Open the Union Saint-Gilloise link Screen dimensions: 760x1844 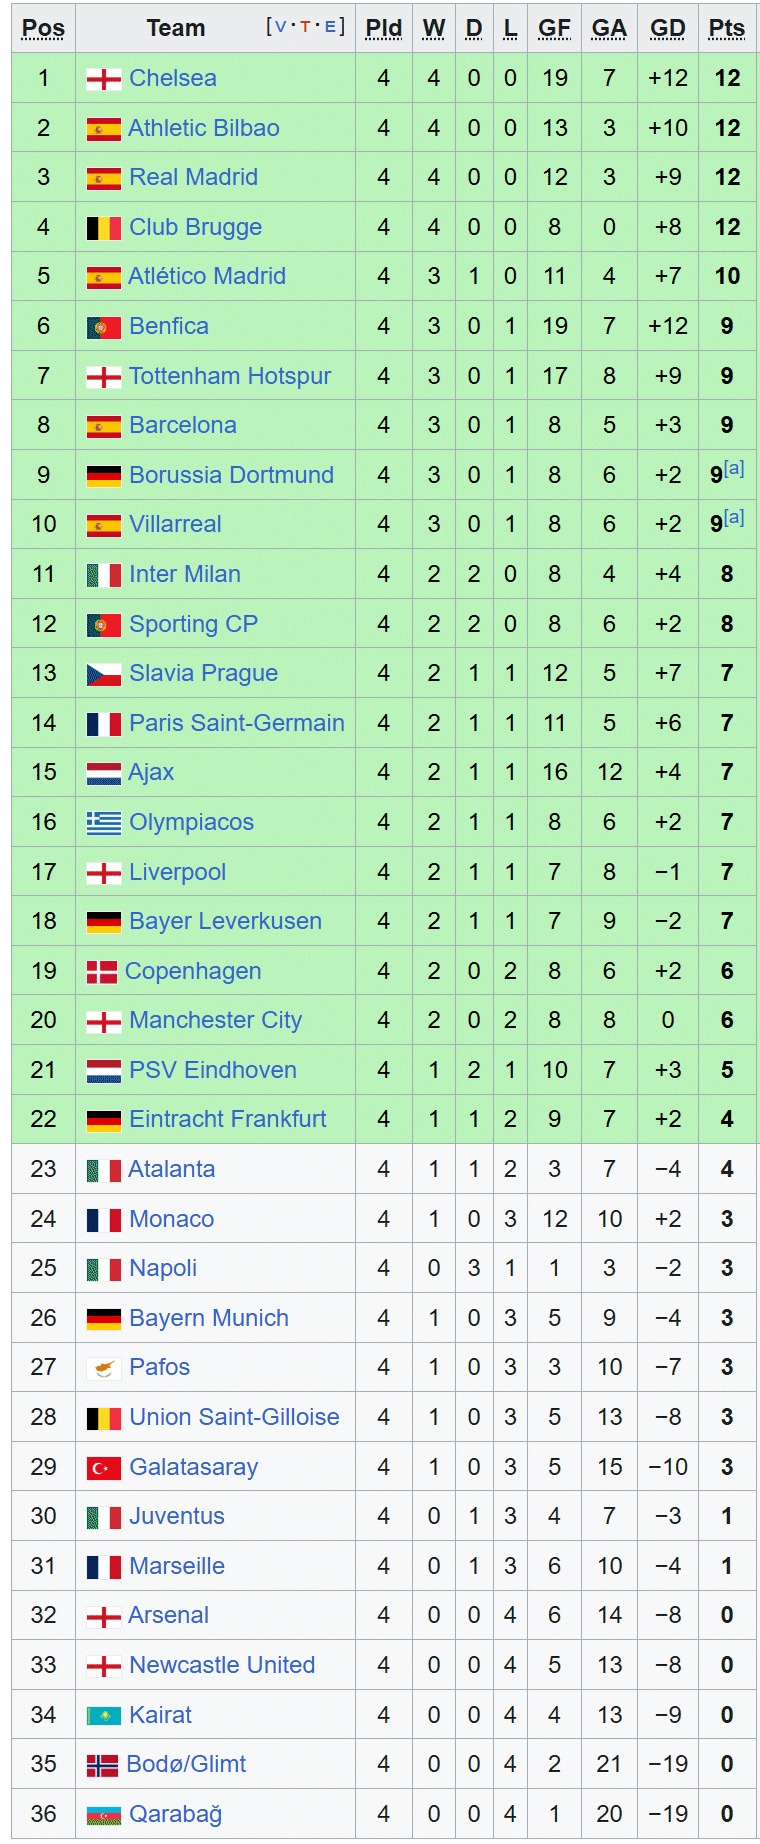click(234, 1417)
